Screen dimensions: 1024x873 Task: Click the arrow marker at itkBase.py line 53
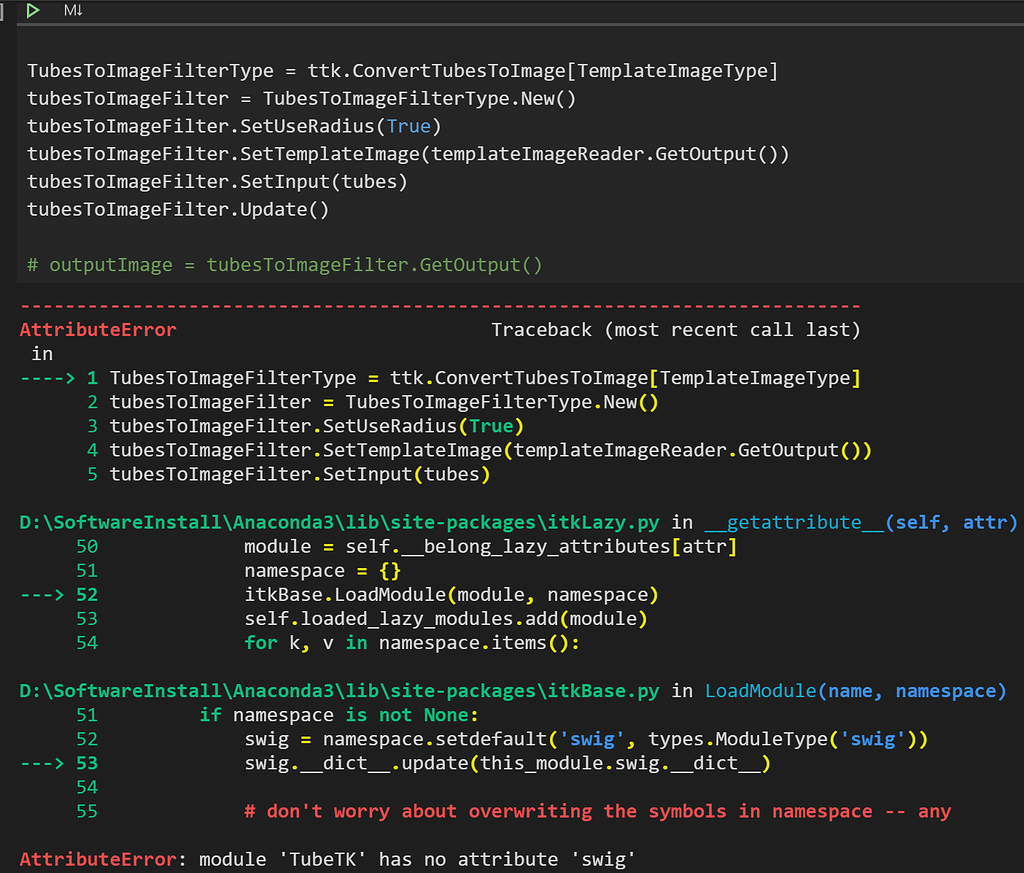(40, 763)
